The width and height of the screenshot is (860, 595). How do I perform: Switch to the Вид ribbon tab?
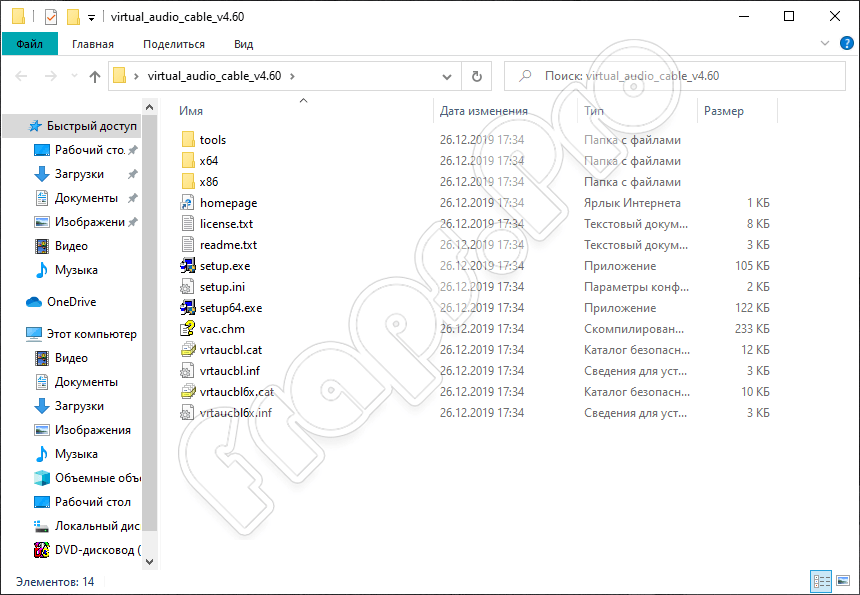(243, 44)
